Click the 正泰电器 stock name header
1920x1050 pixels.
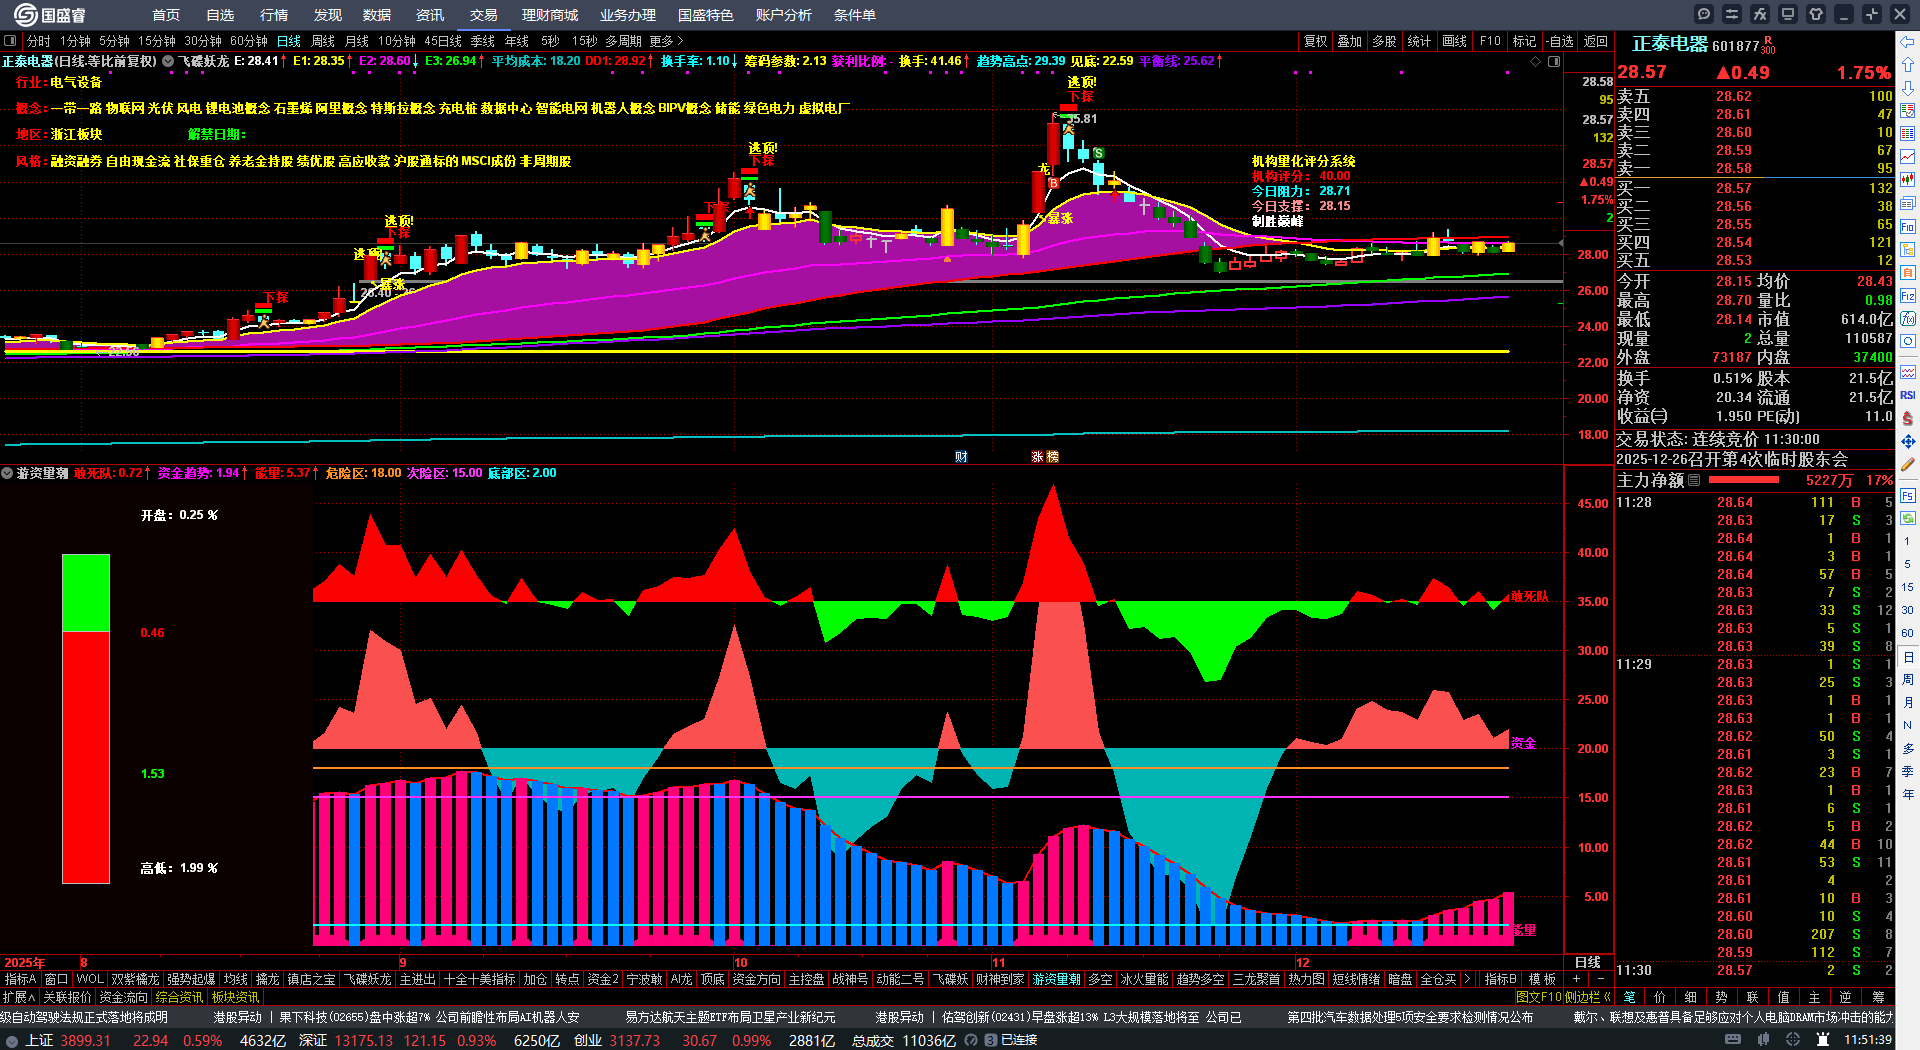coord(1670,44)
